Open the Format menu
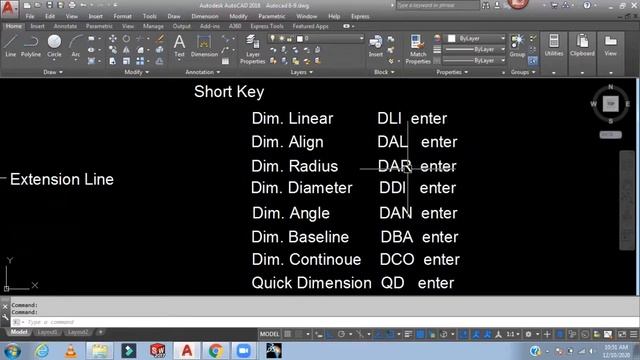The width and height of the screenshot is (640, 360). click(x=122, y=16)
